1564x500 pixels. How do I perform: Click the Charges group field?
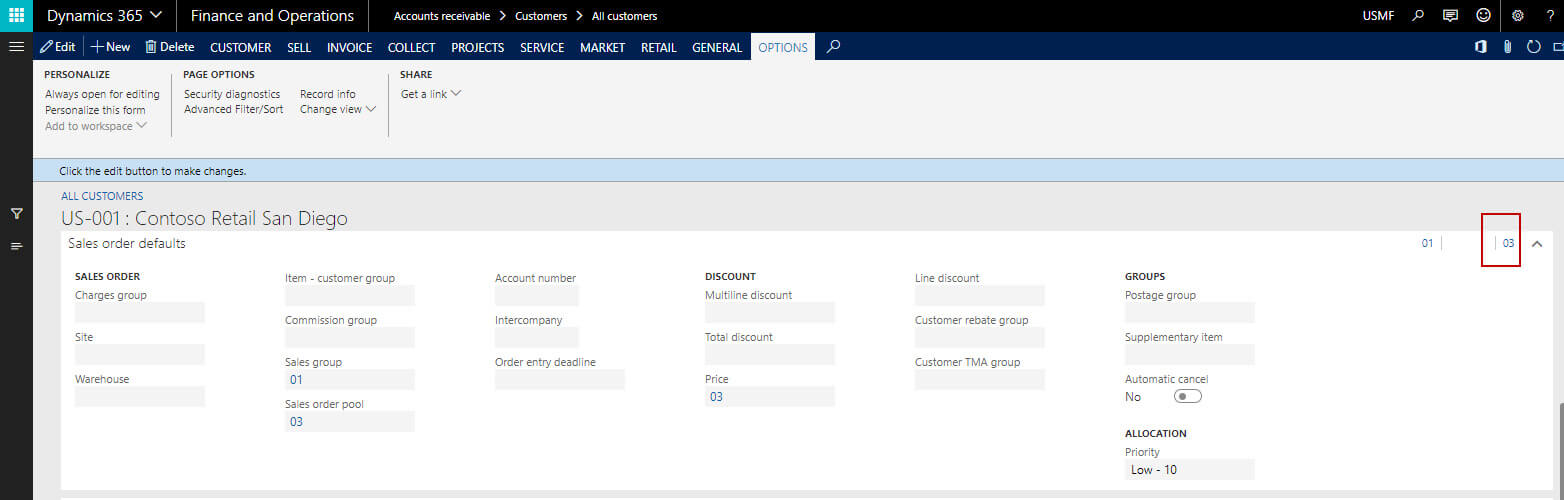(x=140, y=312)
